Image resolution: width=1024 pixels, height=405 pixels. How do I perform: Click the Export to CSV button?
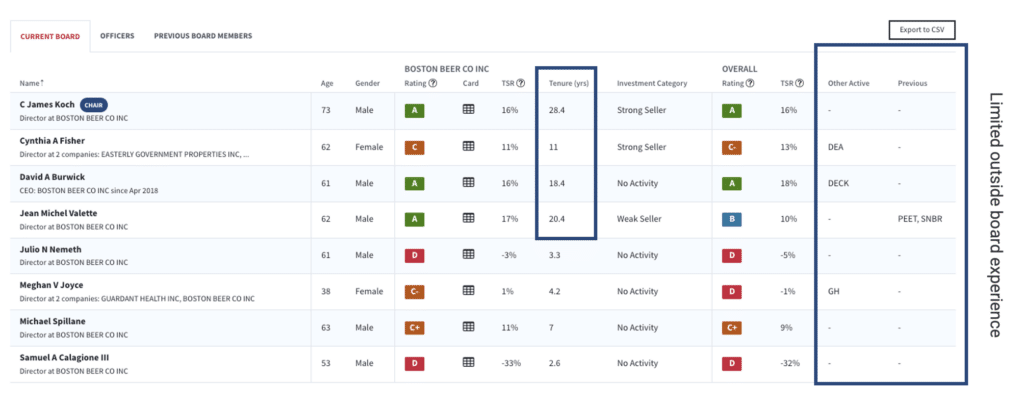[x=922, y=30]
